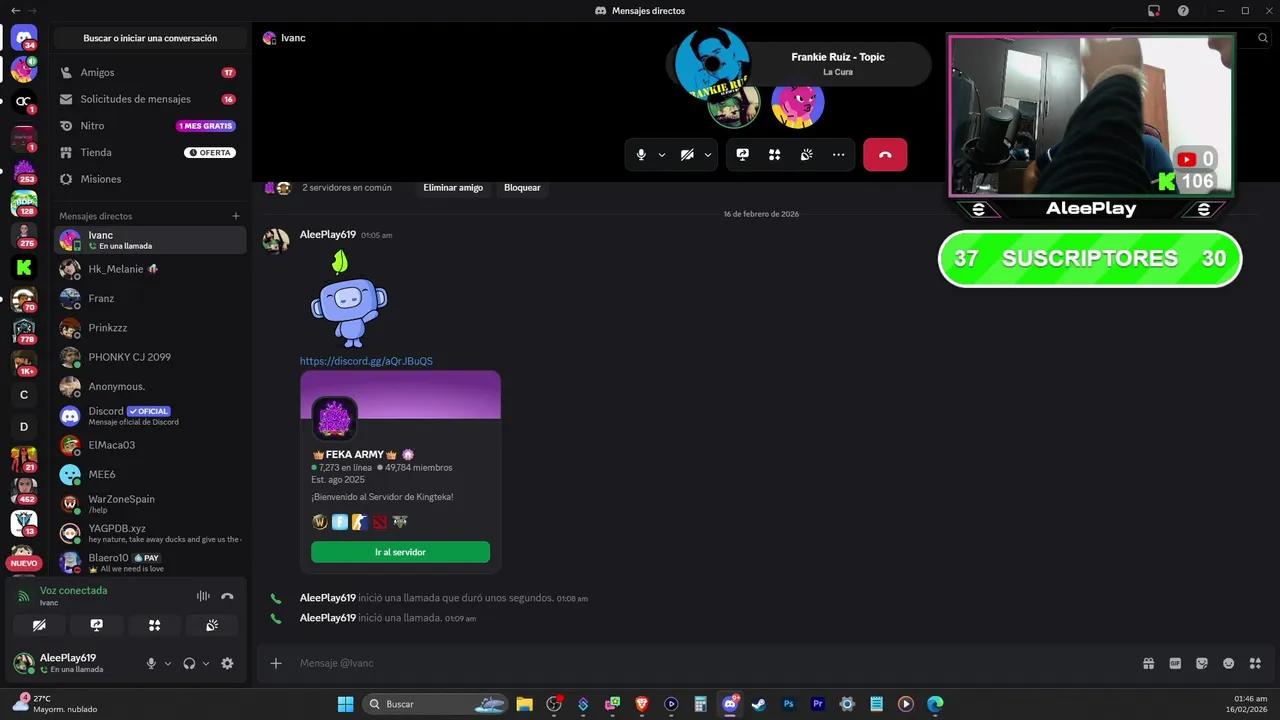Share screen from the voice panel

pos(96,625)
